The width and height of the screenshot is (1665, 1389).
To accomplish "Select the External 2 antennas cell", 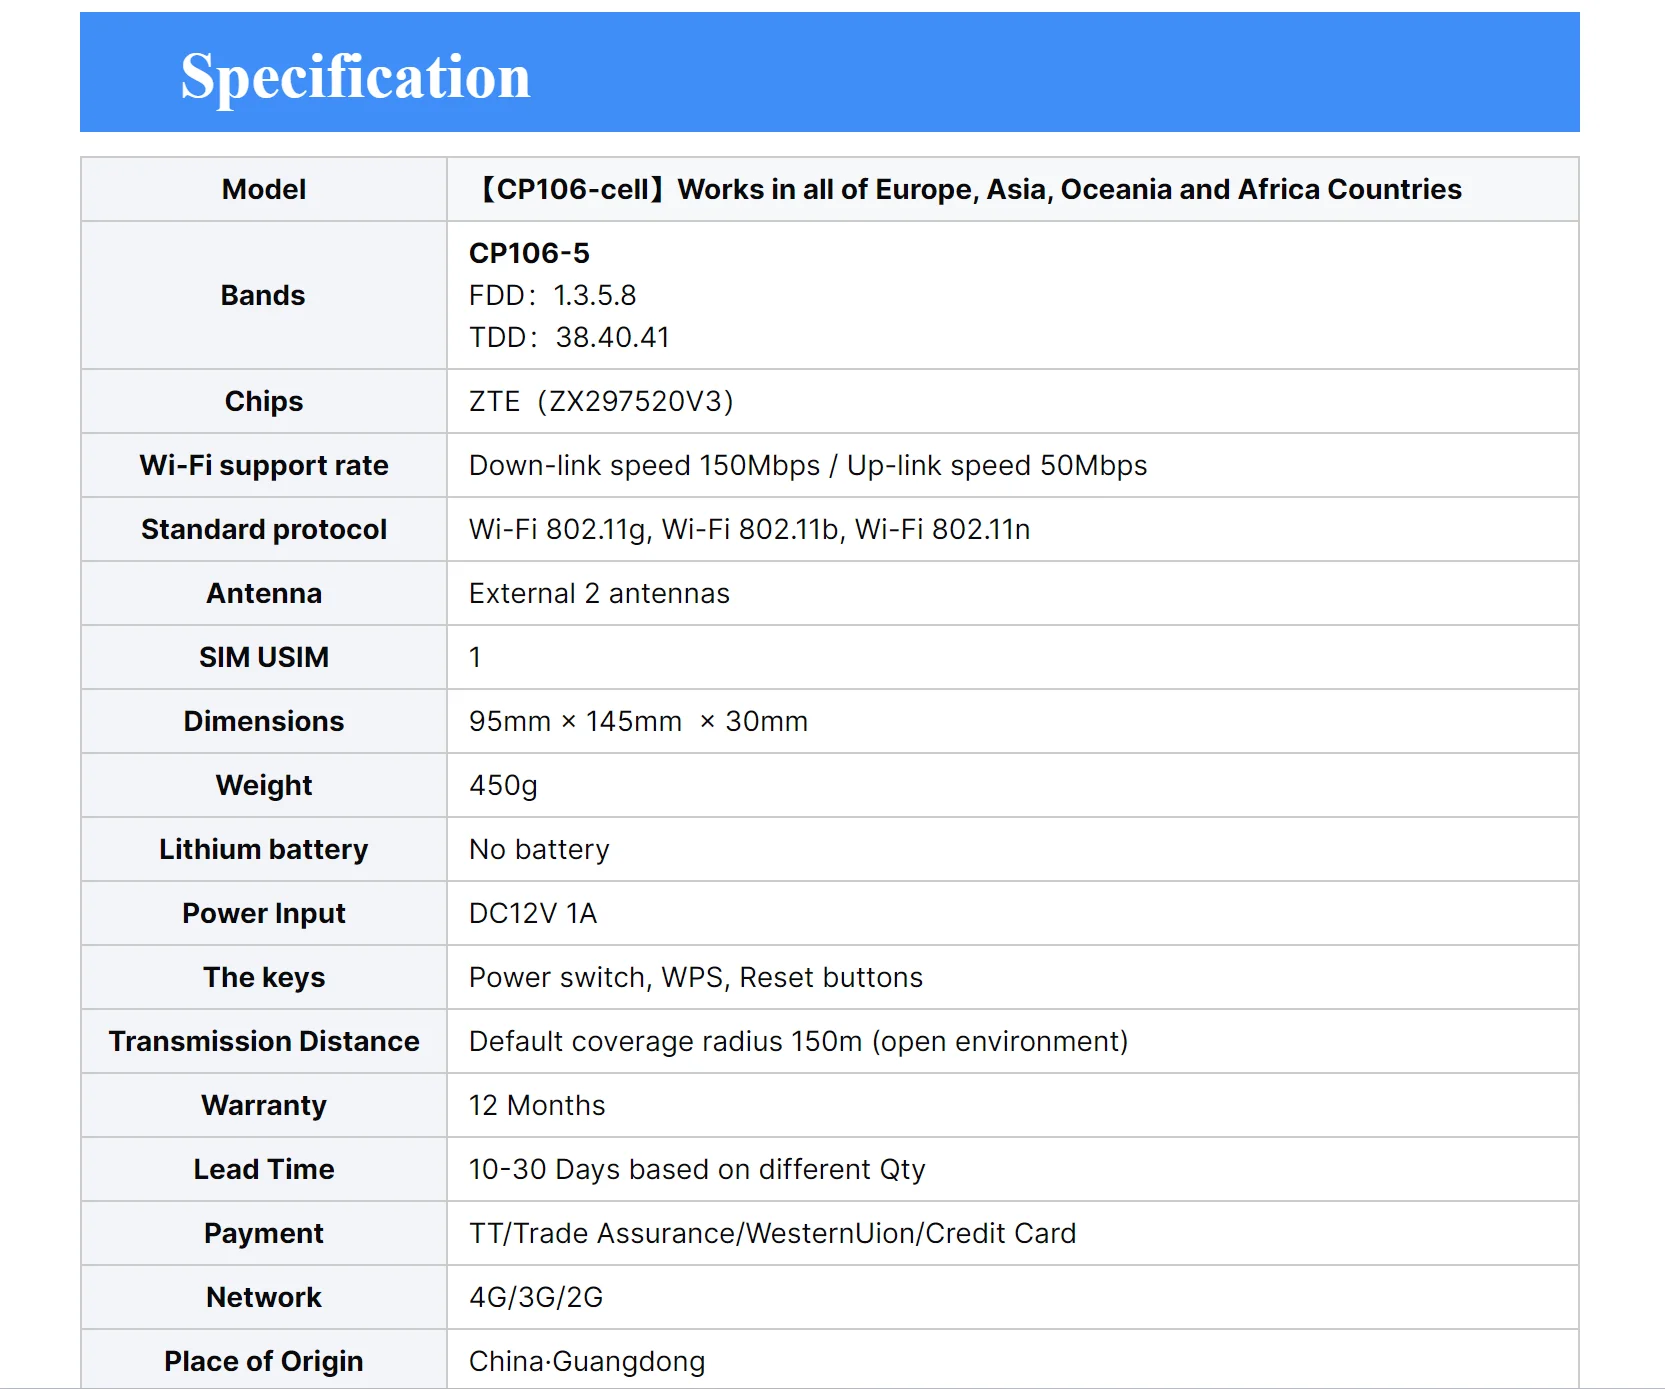I will [x=1013, y=593].
